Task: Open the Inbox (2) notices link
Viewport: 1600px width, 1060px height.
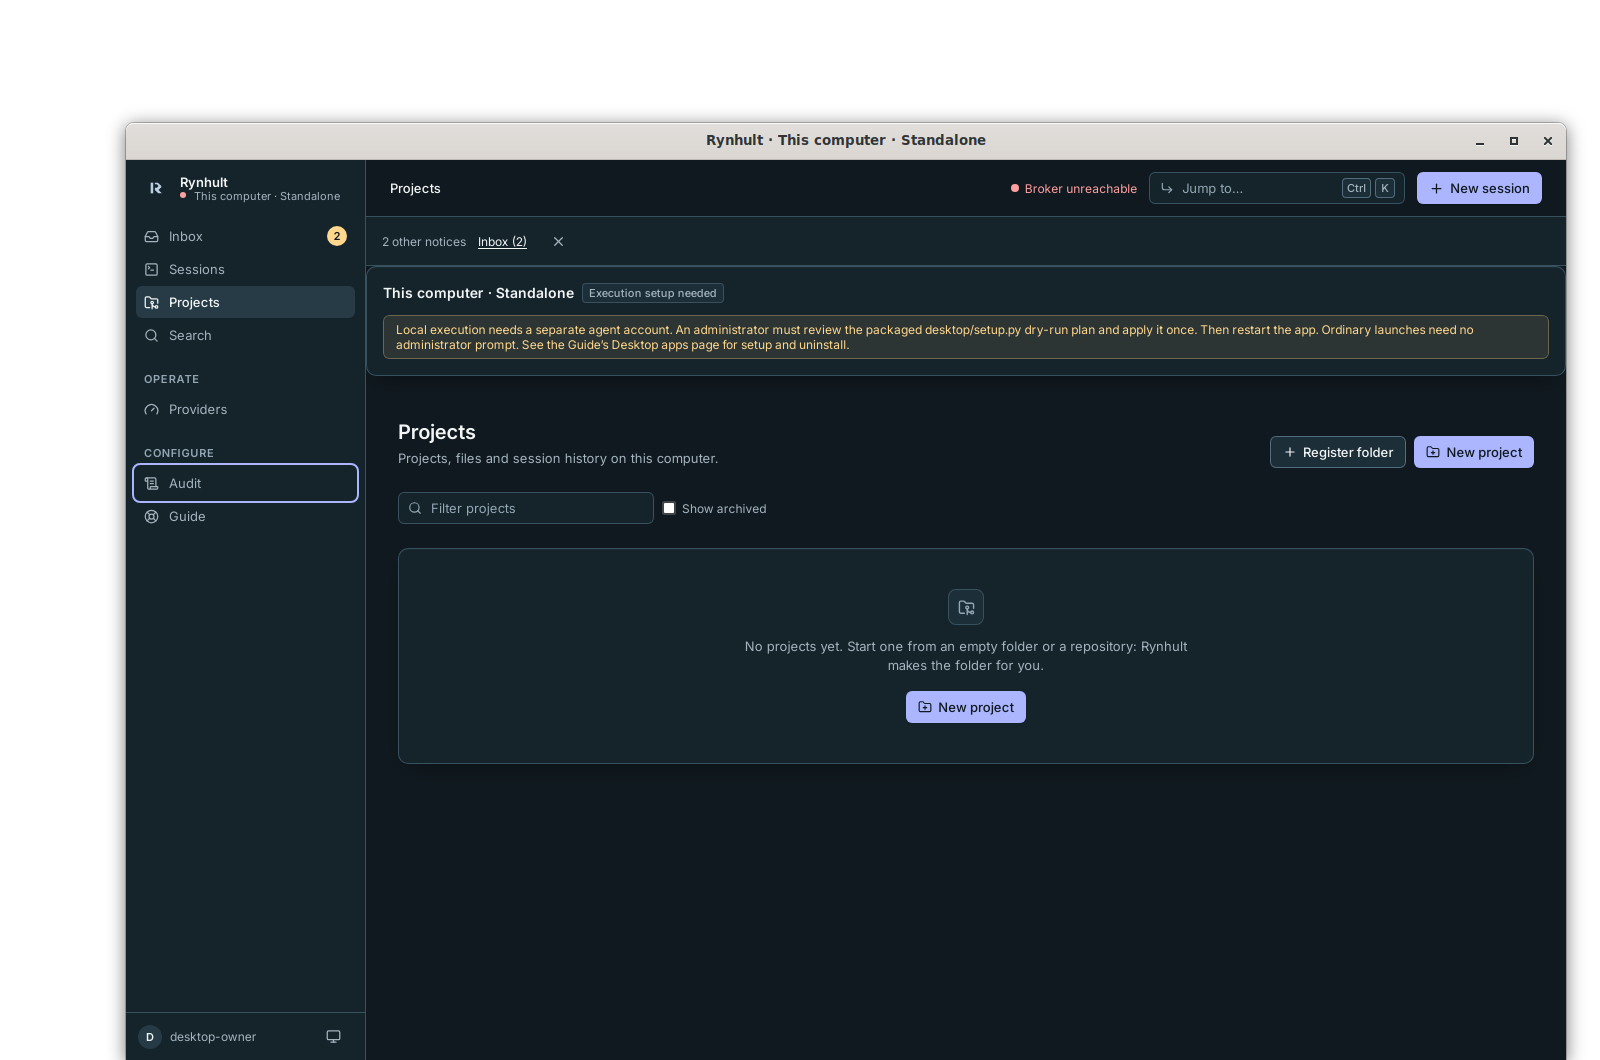Action: 502,242
